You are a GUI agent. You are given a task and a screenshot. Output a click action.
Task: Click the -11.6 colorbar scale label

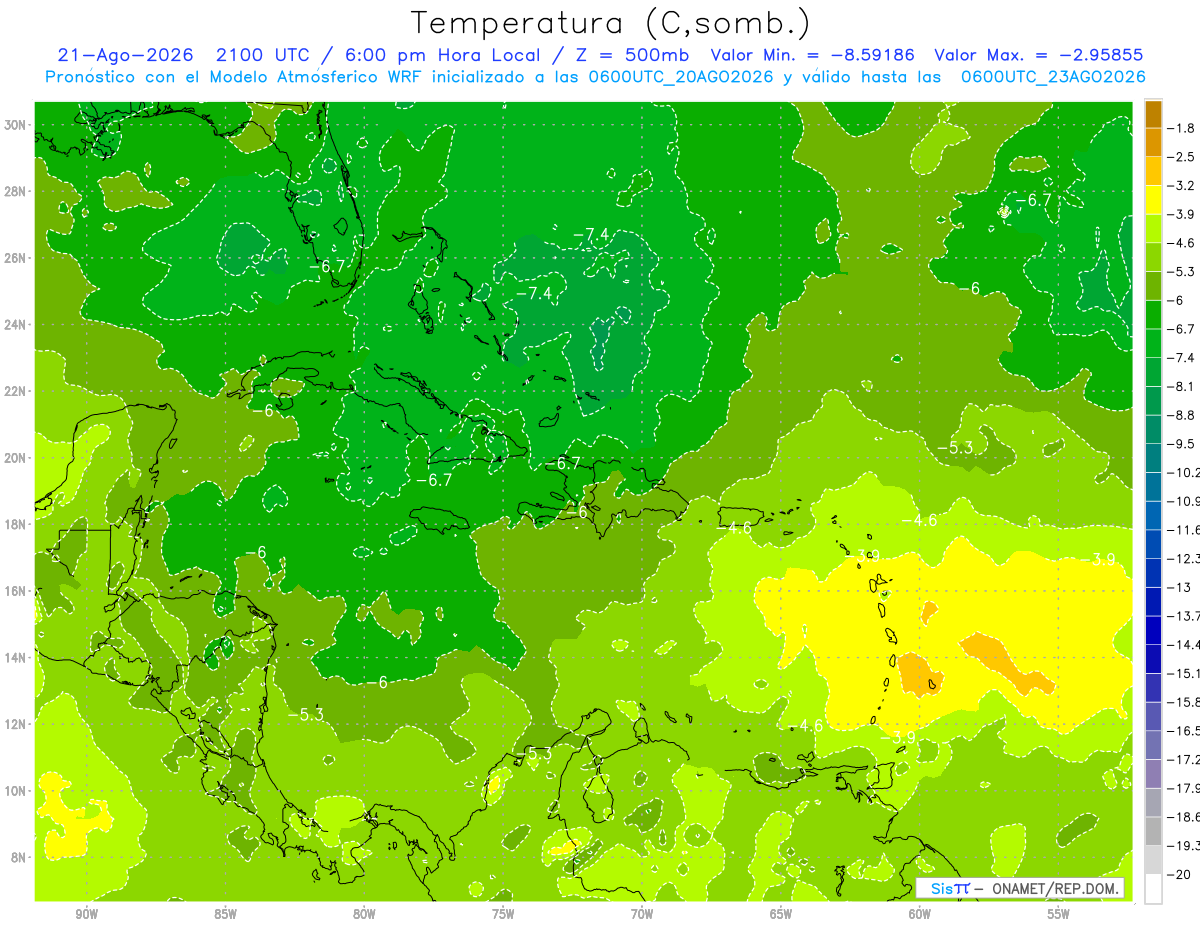(x=1185, y=530)
